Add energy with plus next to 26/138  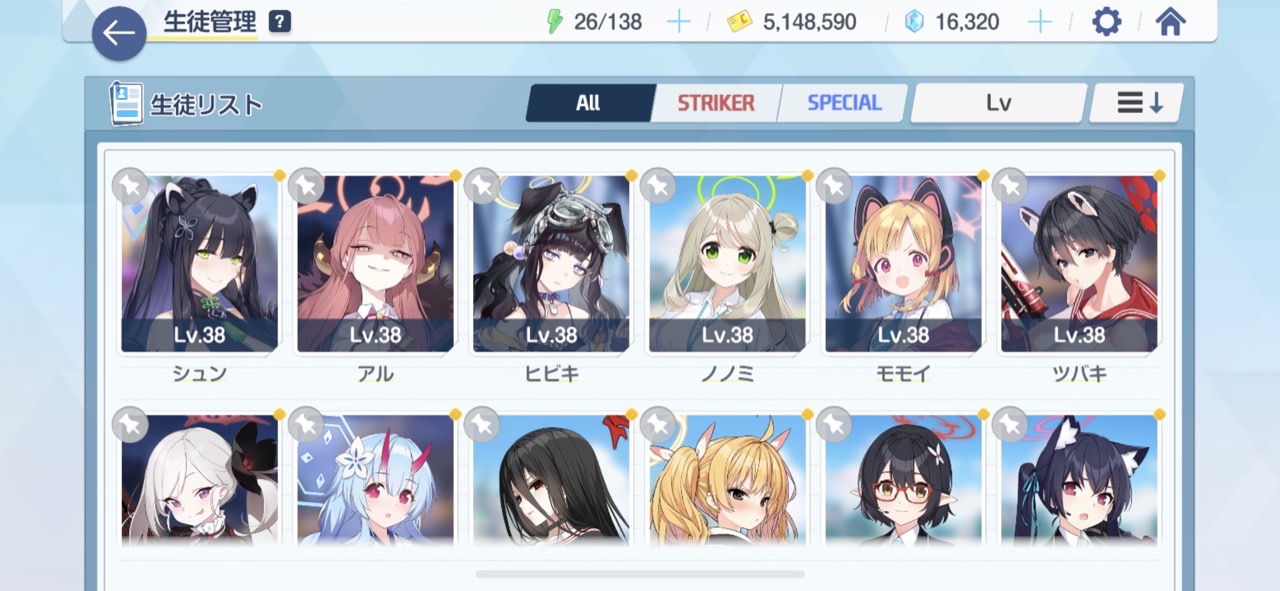click(x=679, y=22)
